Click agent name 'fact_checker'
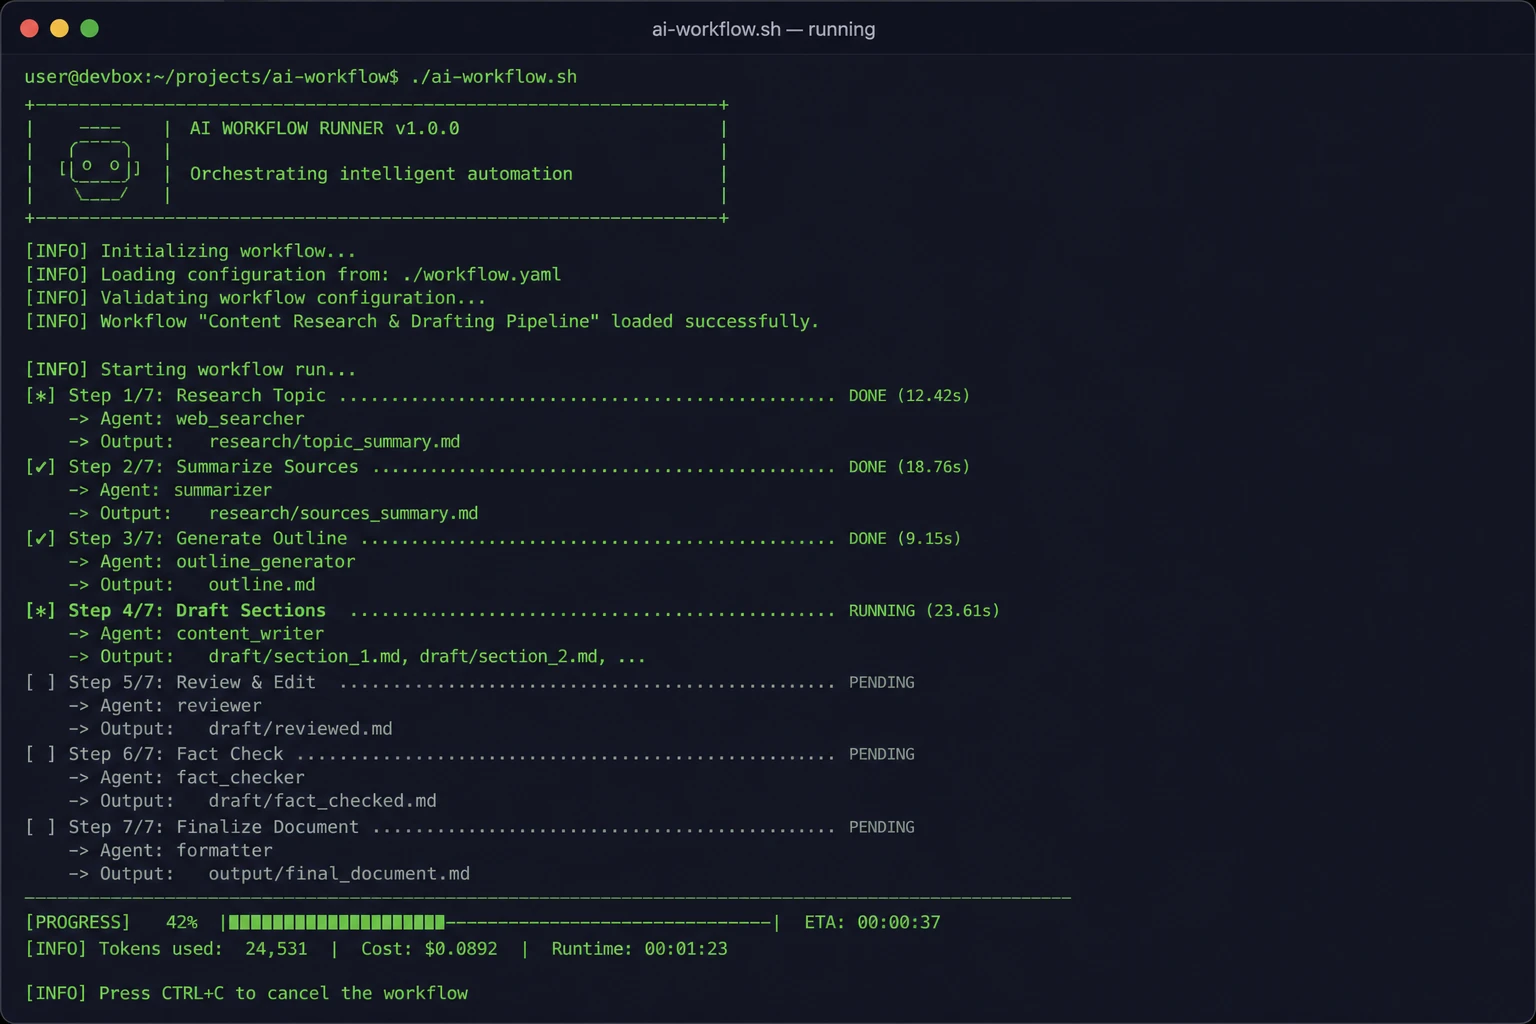Screen dimensions: 1536x1024 pos(240,778)
